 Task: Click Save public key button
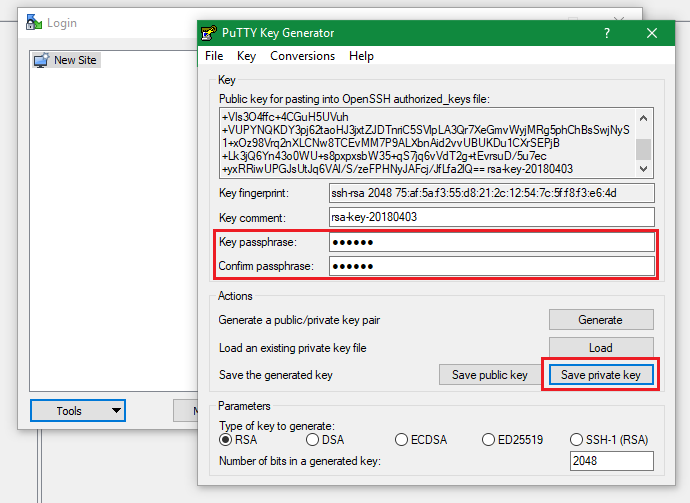489,374
